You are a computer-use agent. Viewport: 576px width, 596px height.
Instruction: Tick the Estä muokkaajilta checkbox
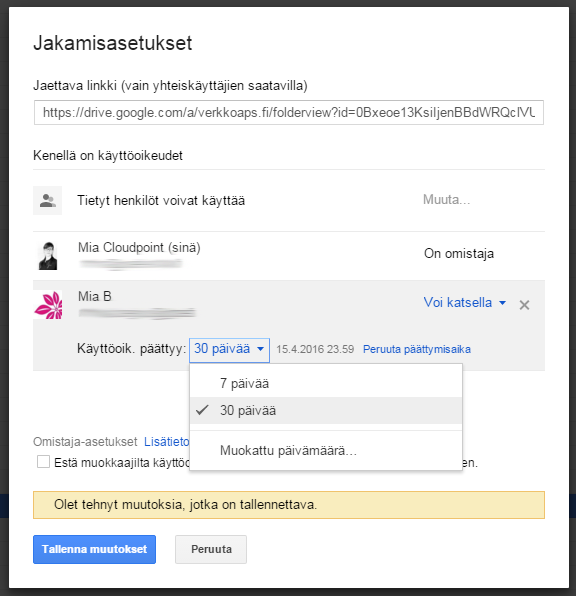(43, 462)
